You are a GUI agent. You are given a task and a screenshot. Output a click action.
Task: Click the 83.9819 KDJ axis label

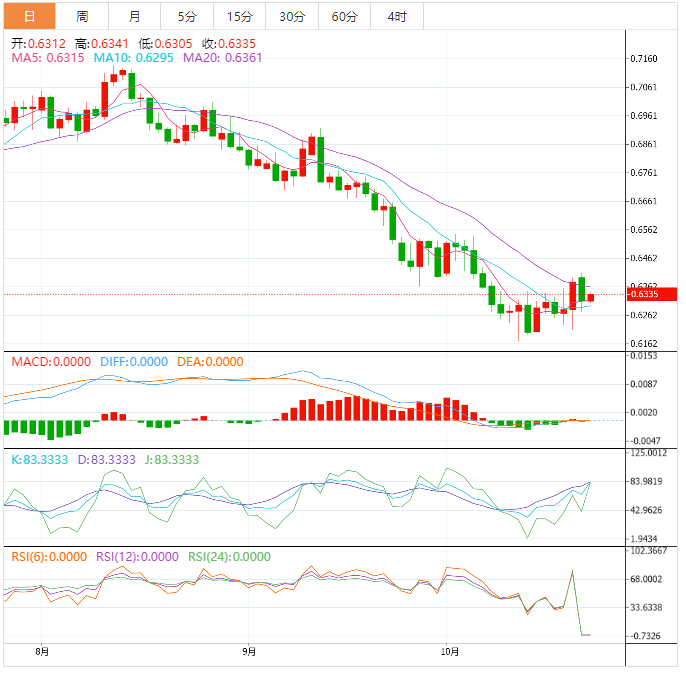click(x=646, y=481)
